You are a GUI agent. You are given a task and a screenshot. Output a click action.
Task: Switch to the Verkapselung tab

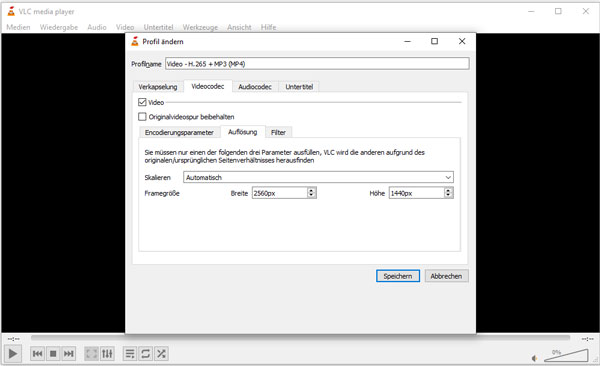click(158, 87)
